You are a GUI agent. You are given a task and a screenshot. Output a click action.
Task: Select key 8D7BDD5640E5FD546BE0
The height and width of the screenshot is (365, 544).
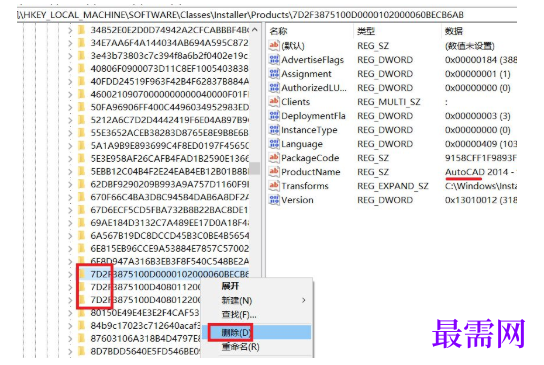click(x=145, y=351)
